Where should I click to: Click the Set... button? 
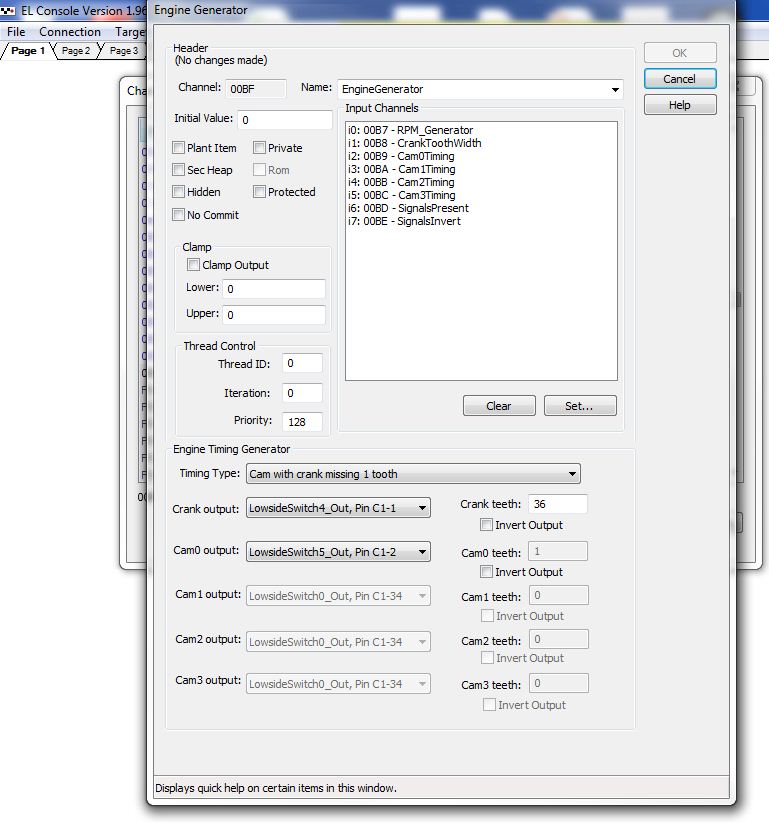(580, 406)
